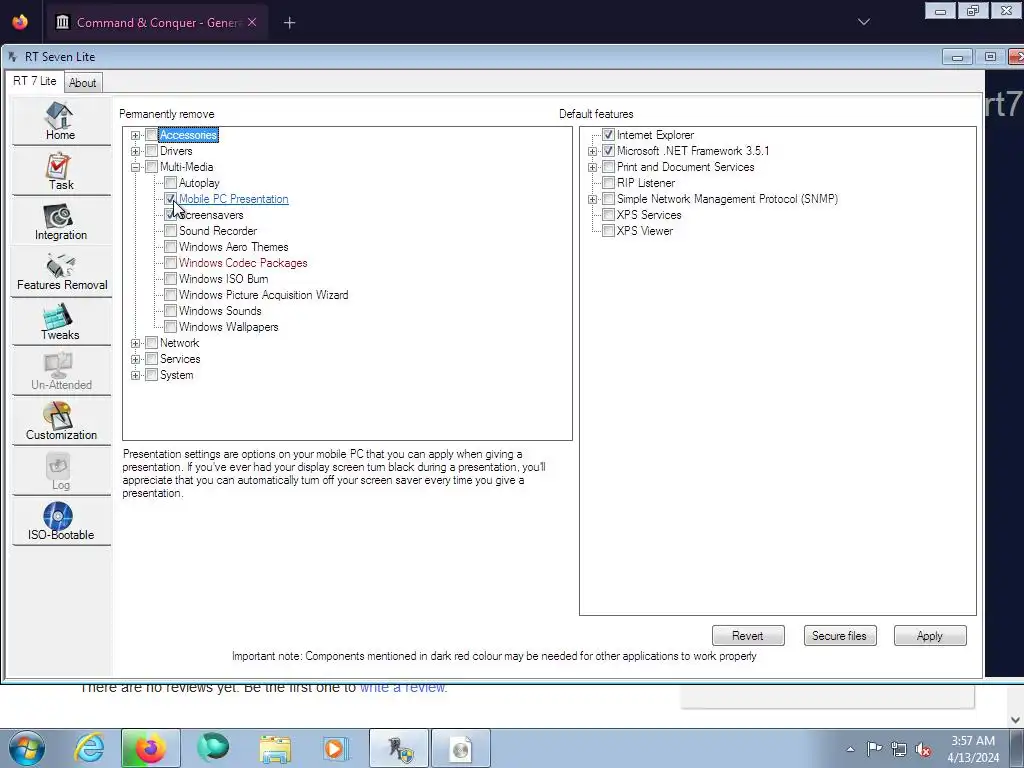
Task: Follow the 'write a review' link
Action: click(x=402, y=687)
